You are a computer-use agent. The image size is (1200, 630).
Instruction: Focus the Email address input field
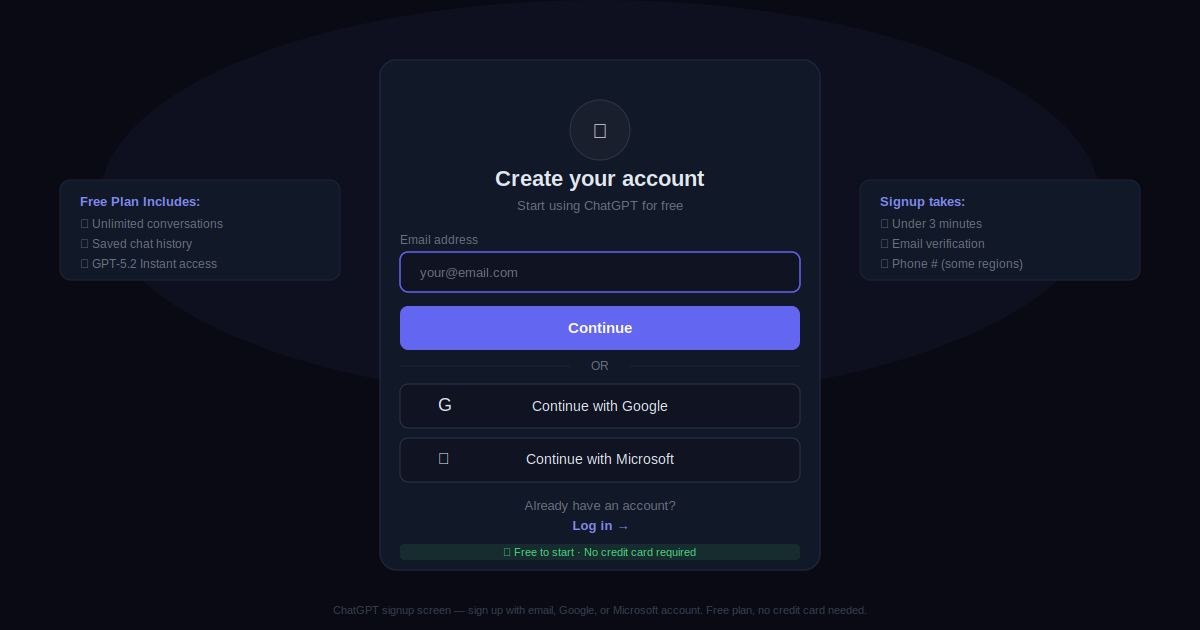click(x=600, y=272)
